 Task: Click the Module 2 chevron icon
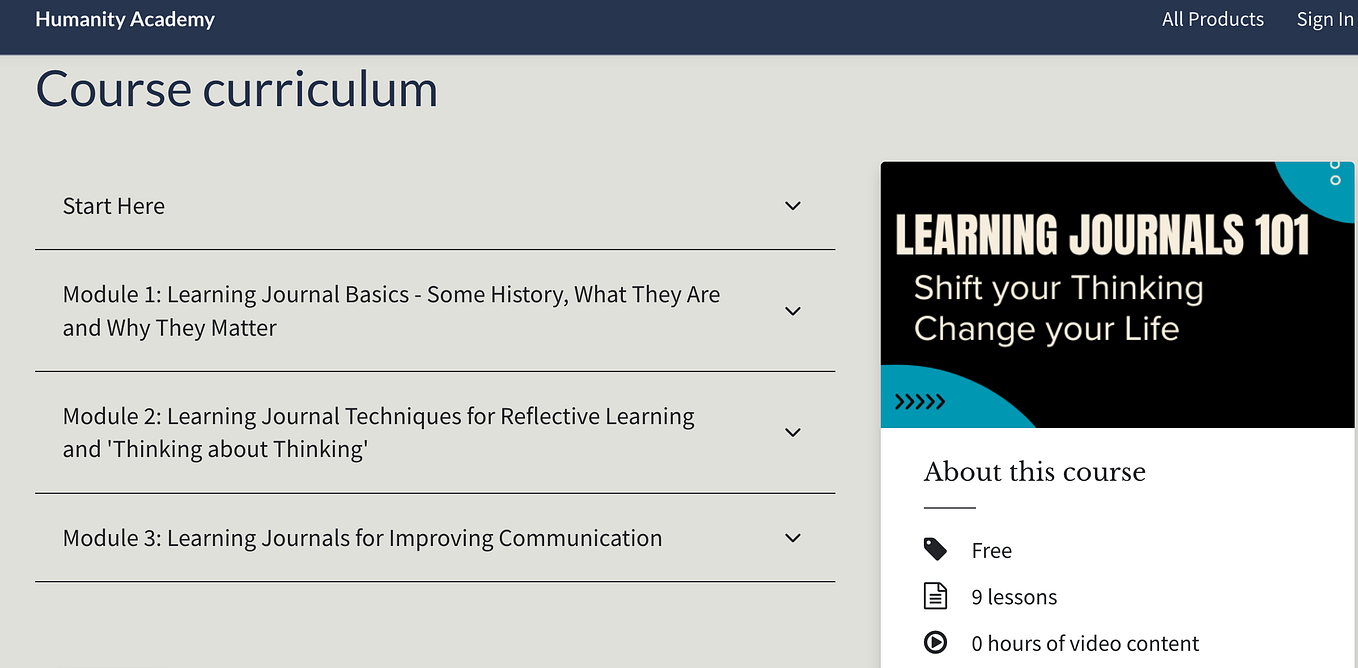(x=792, y=432)
